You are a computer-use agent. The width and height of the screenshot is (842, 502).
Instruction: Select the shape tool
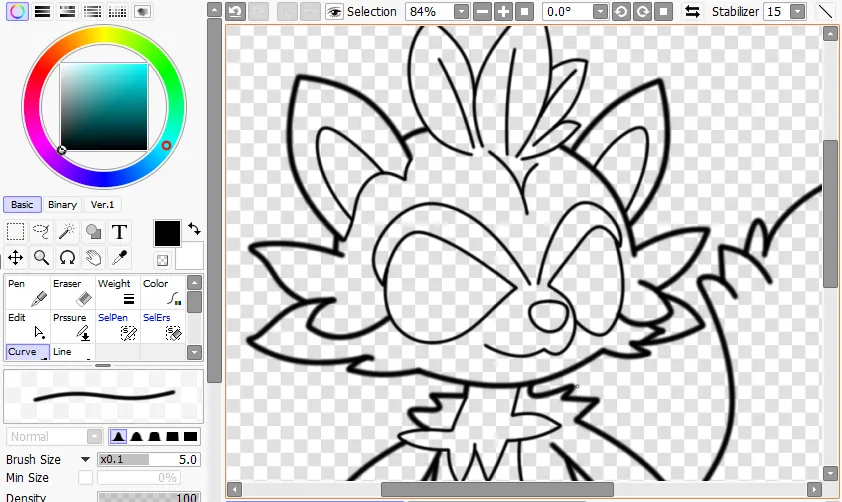(x=93, y=232)
